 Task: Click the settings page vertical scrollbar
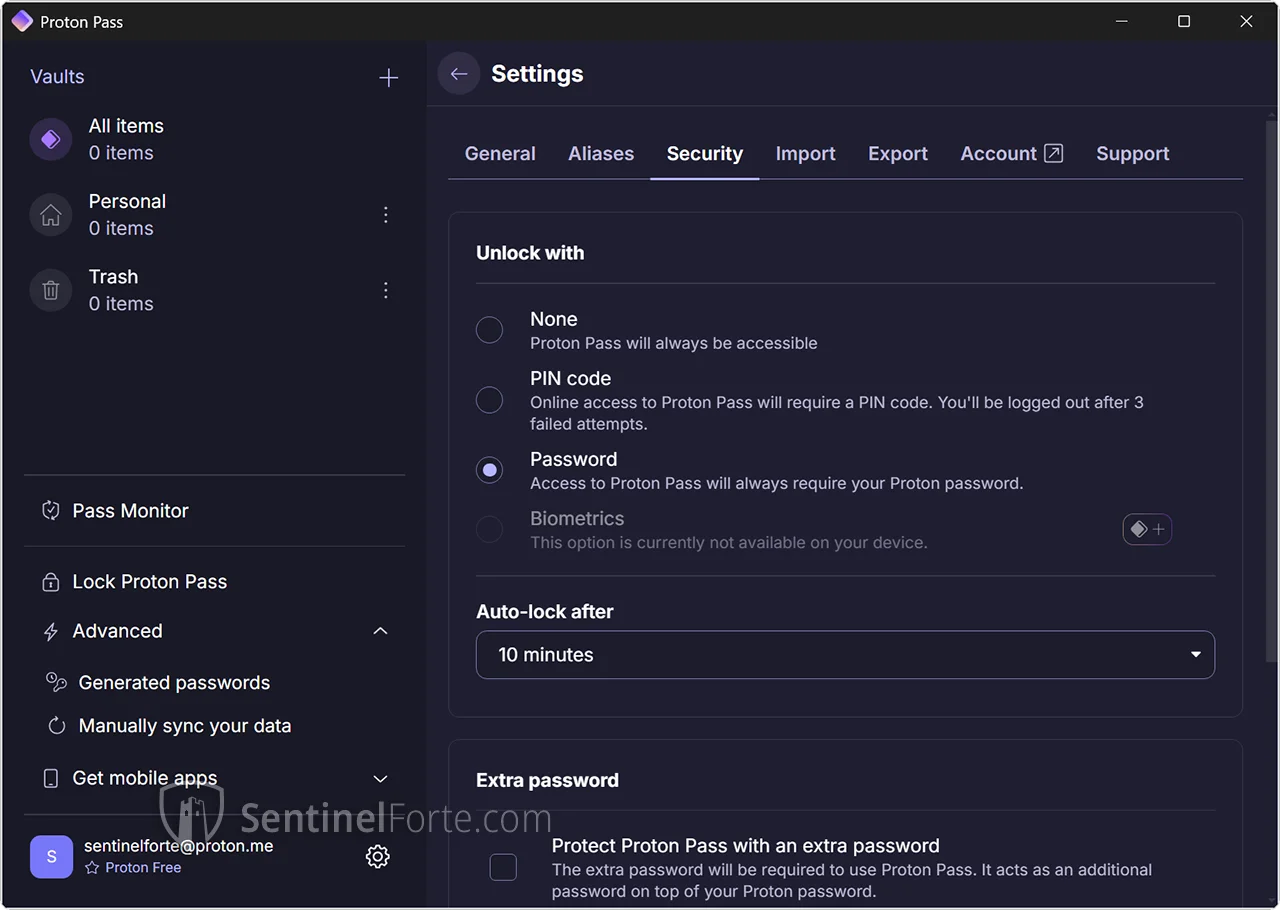pyautogui.click(x=1271, y=390)
